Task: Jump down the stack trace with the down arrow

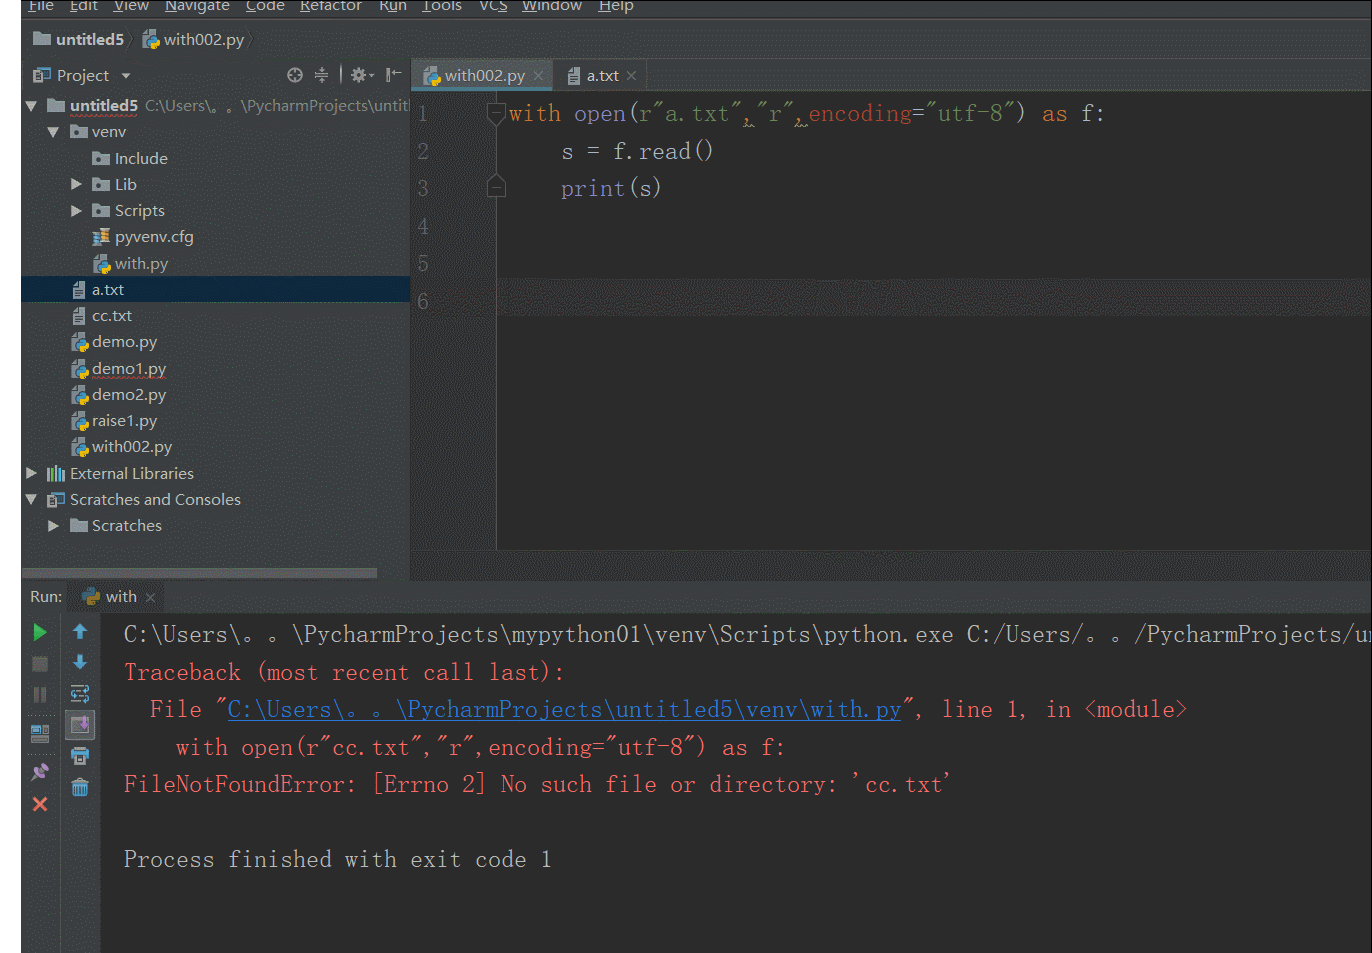Action: [x=80, y=662]
